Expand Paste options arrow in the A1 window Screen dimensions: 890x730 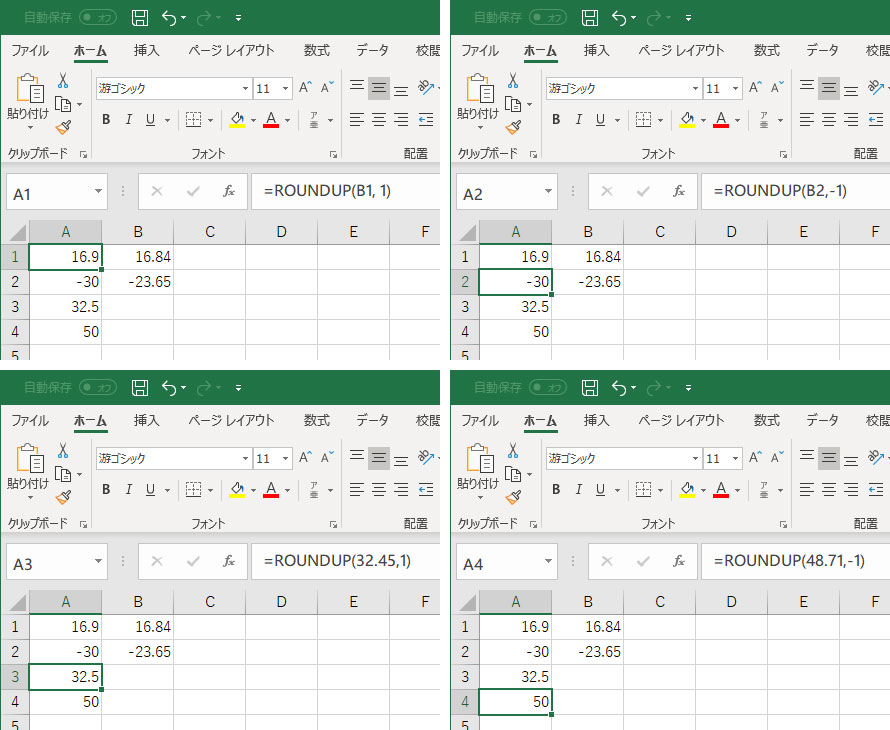30,129
